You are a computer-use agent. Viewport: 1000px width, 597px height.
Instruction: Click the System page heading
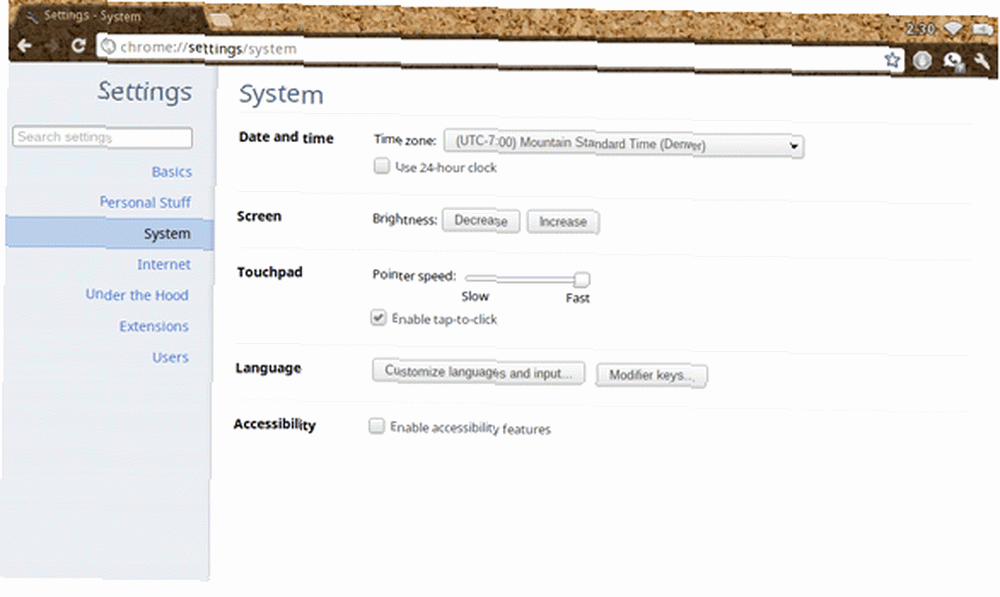[x=281, y=94]
